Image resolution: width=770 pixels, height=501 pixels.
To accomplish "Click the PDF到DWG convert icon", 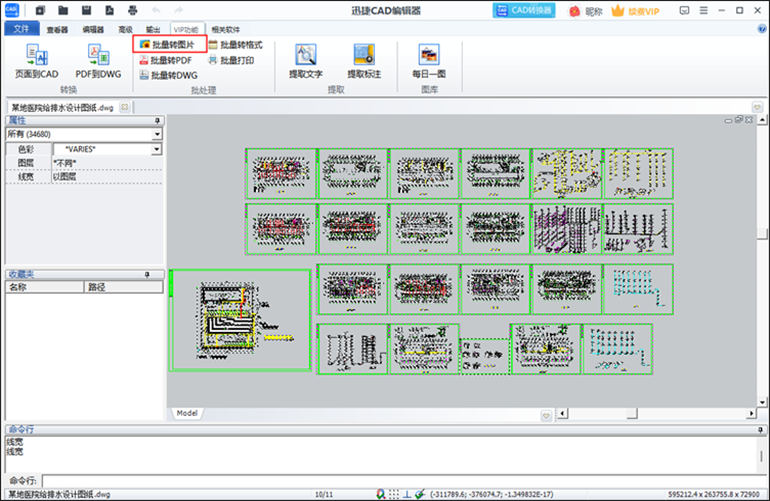I will (98, 61).
